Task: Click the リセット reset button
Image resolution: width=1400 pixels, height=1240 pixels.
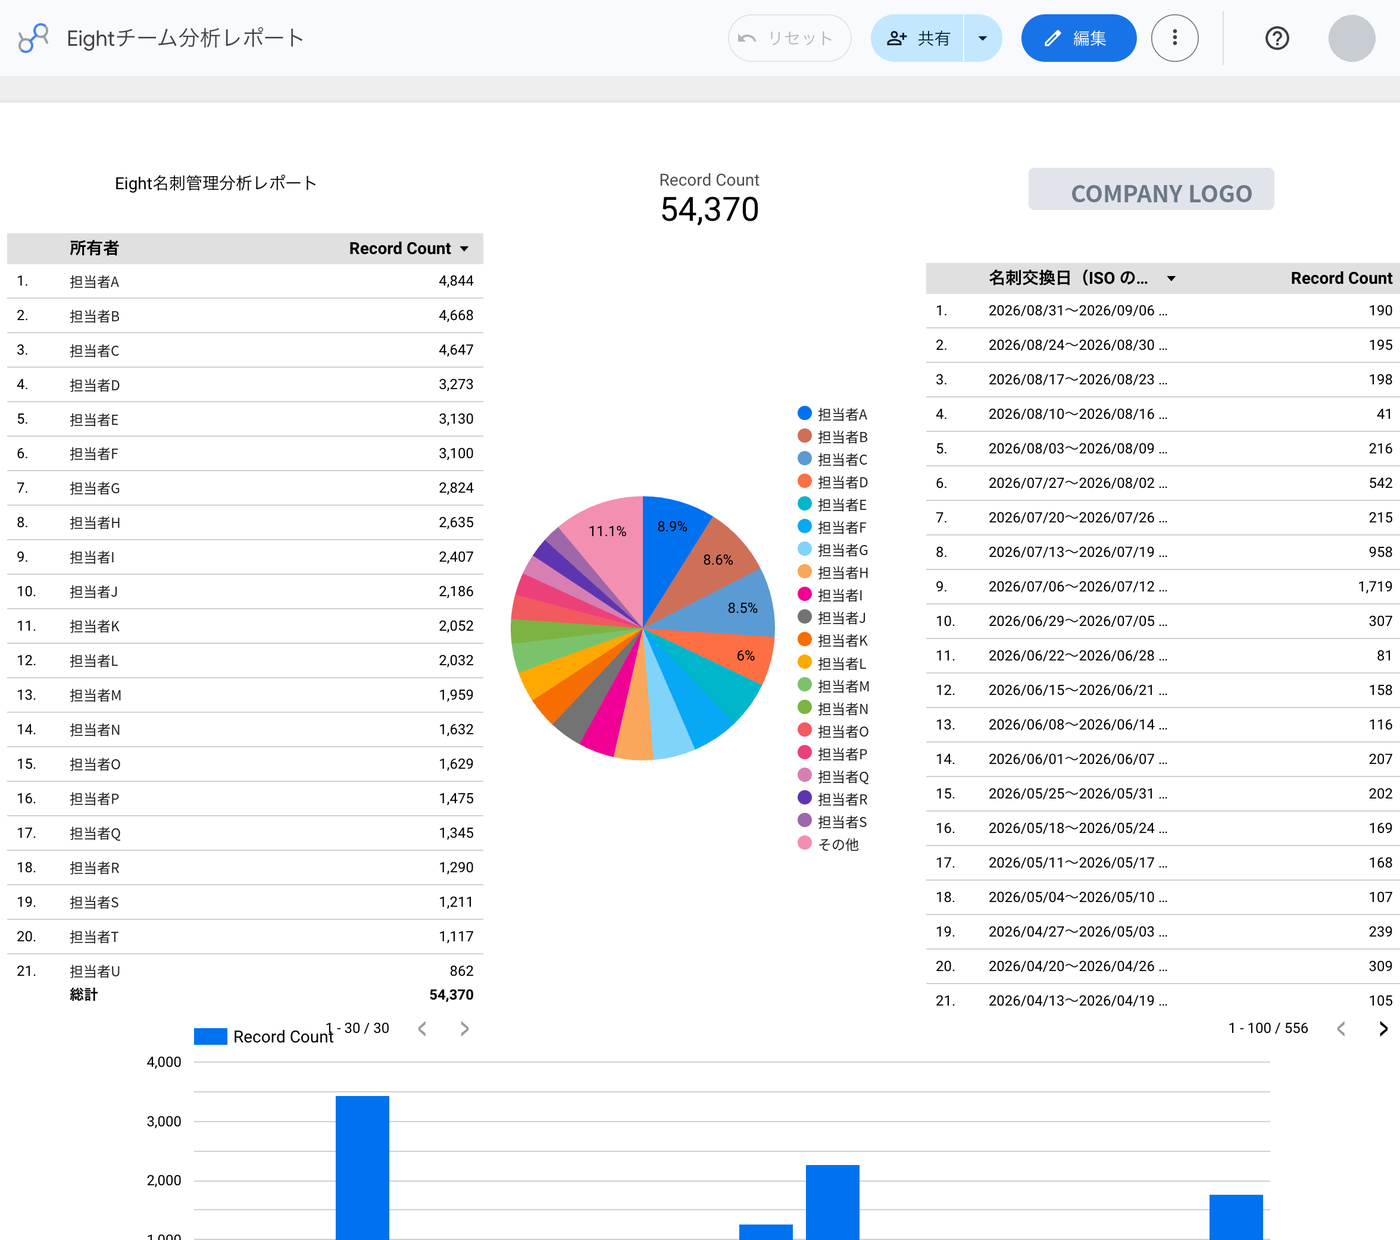Action: tap(790, 38)
